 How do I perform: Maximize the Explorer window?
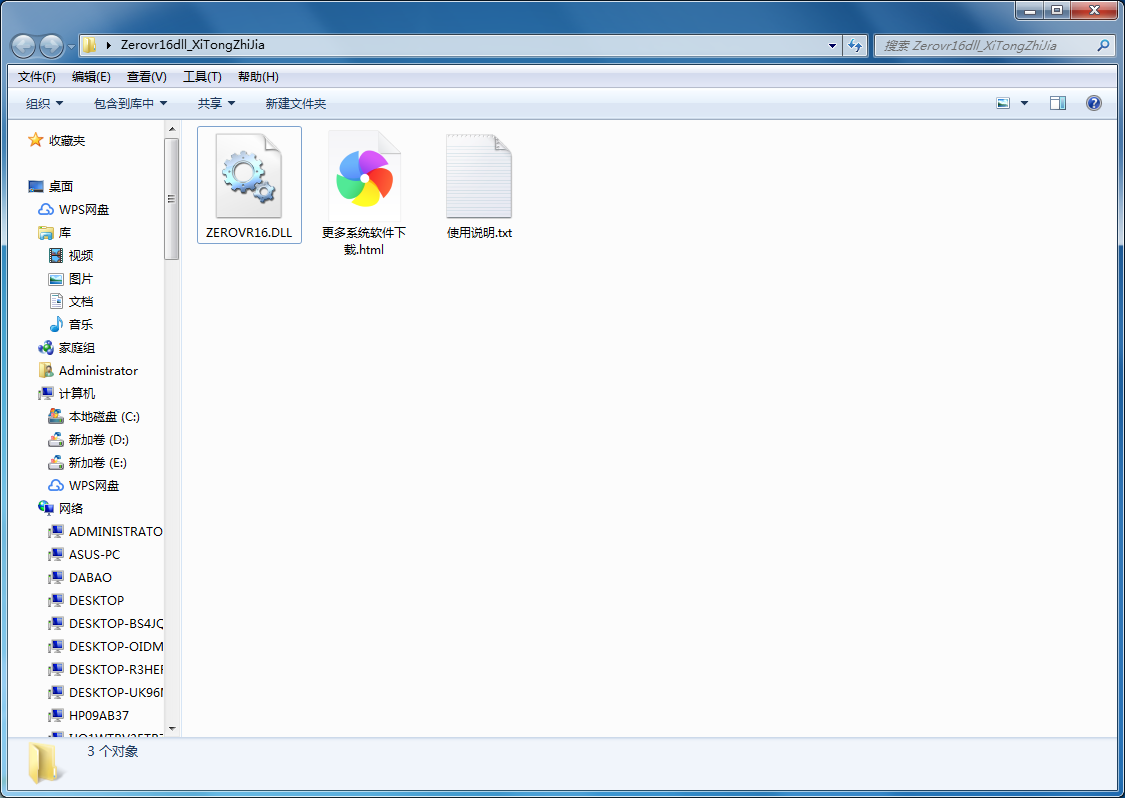click(x=1057, y=10)
